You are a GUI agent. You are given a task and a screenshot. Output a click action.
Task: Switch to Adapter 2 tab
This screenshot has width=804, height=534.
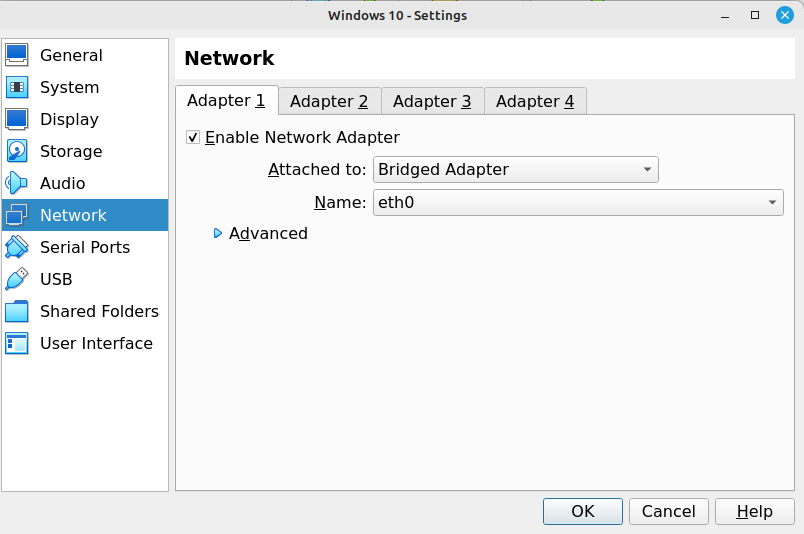(x=329, y=101)
